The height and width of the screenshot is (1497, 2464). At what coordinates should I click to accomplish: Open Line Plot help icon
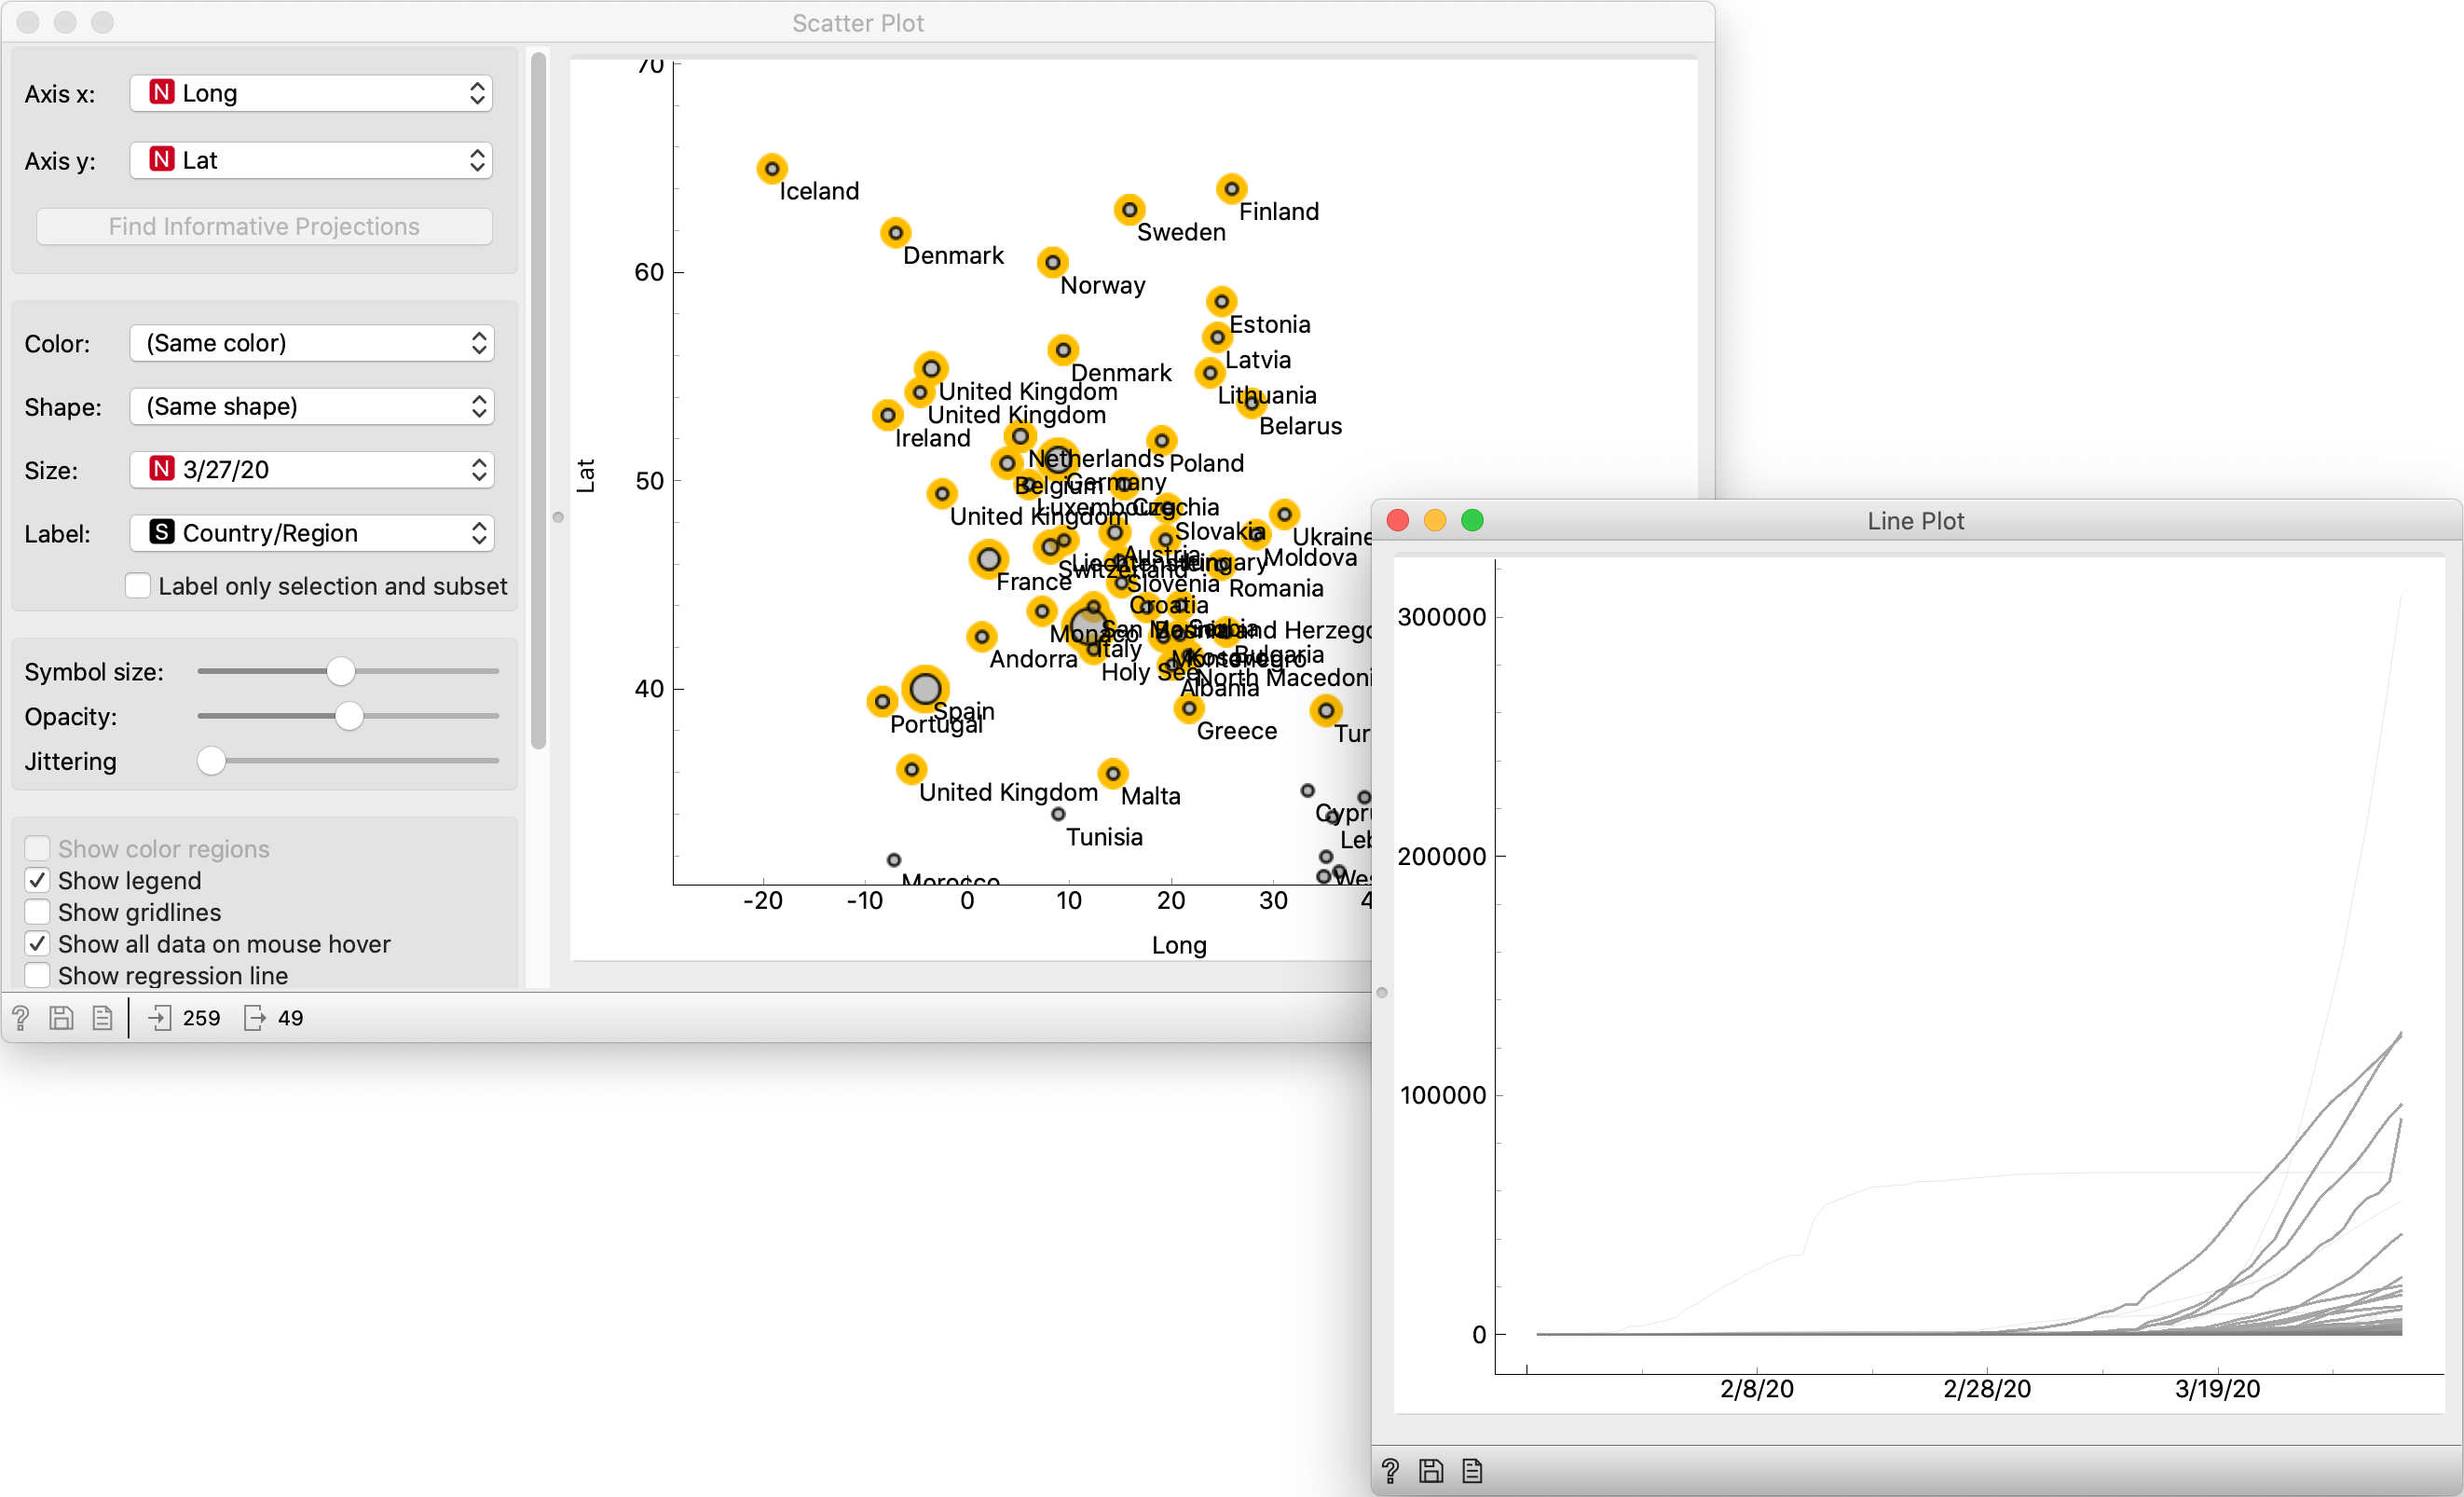pyautogui.click(x=1390, y=1471)
